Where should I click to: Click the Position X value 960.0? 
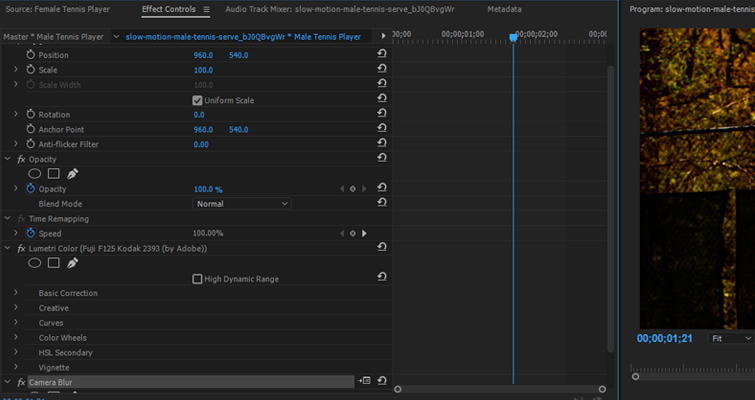tap(203, 55)
